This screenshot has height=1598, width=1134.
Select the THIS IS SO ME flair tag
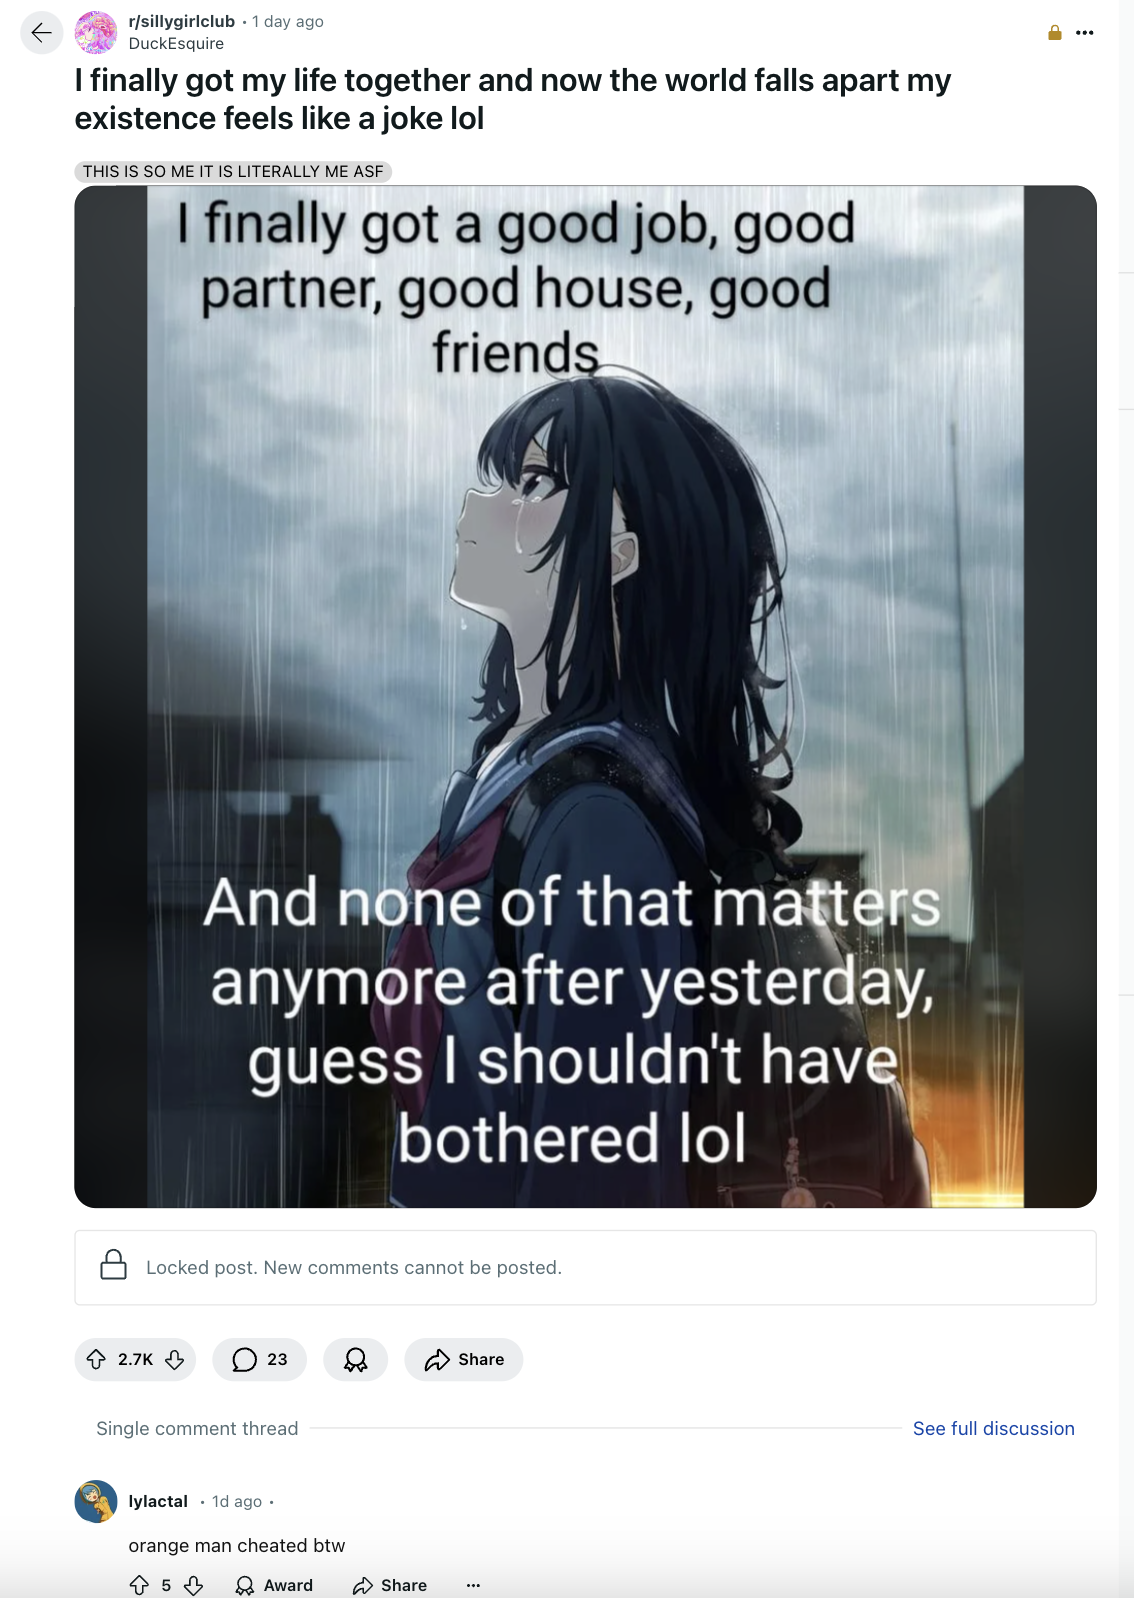tap(233, 171)
